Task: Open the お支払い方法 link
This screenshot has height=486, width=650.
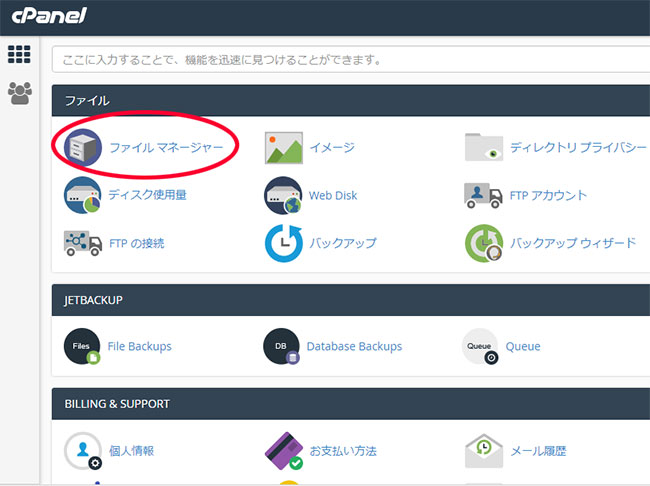Action: click(x=343, y=451)
